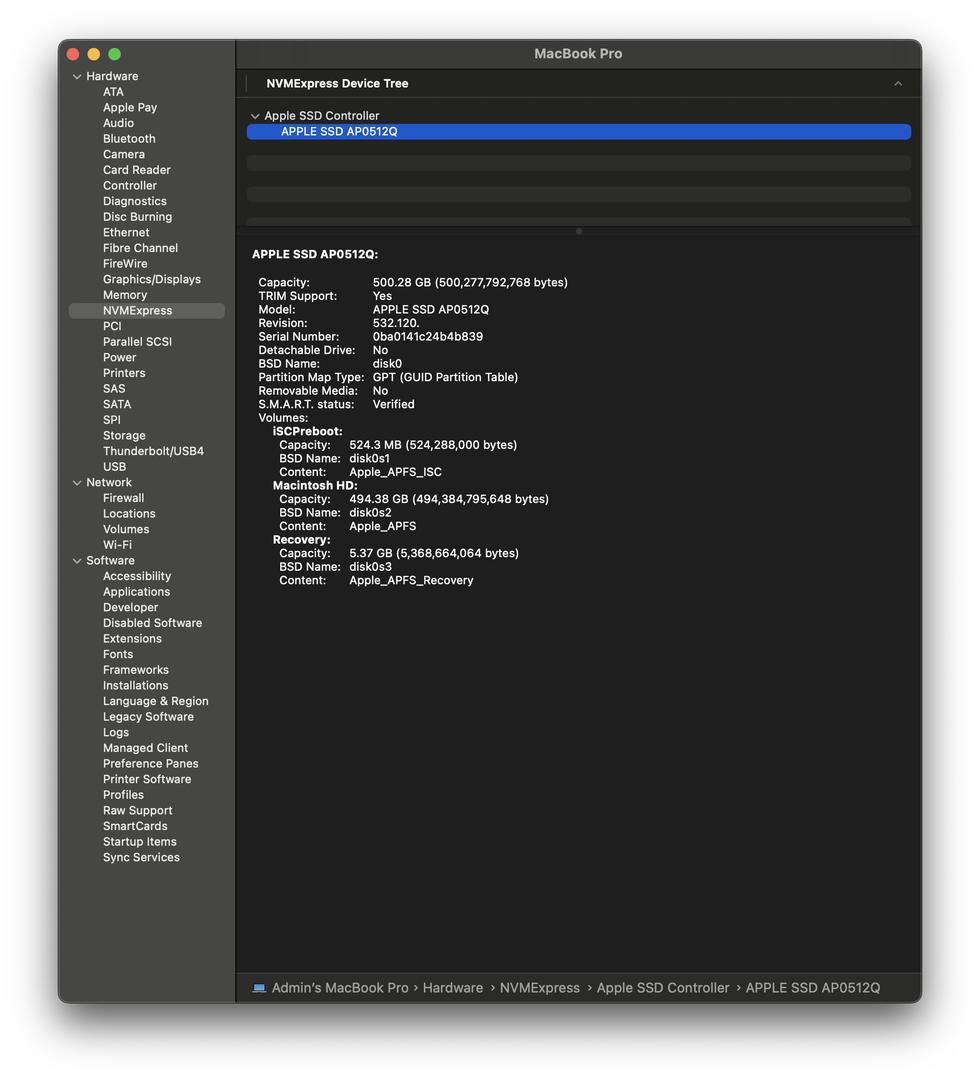Image resolution: width=980 pixels, height=1080 pixels.
Task: Open Language & Region in the sidebar
Action: [x=156, y=701]
